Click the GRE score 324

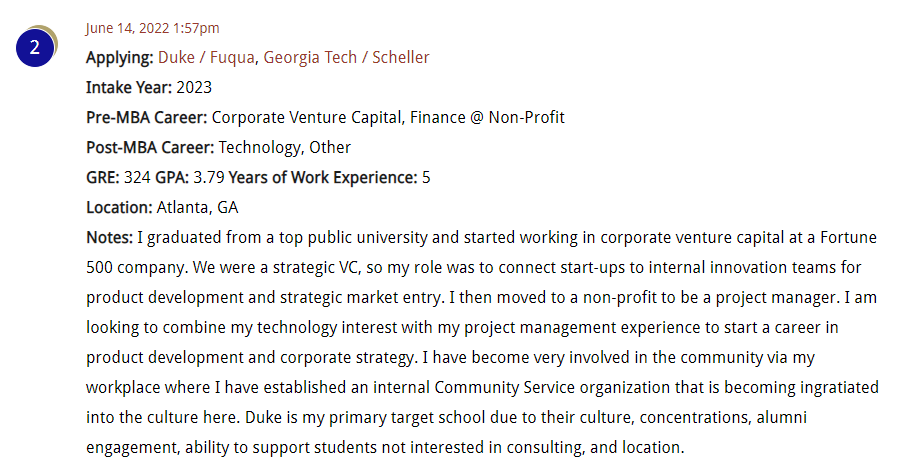point(137,178)
